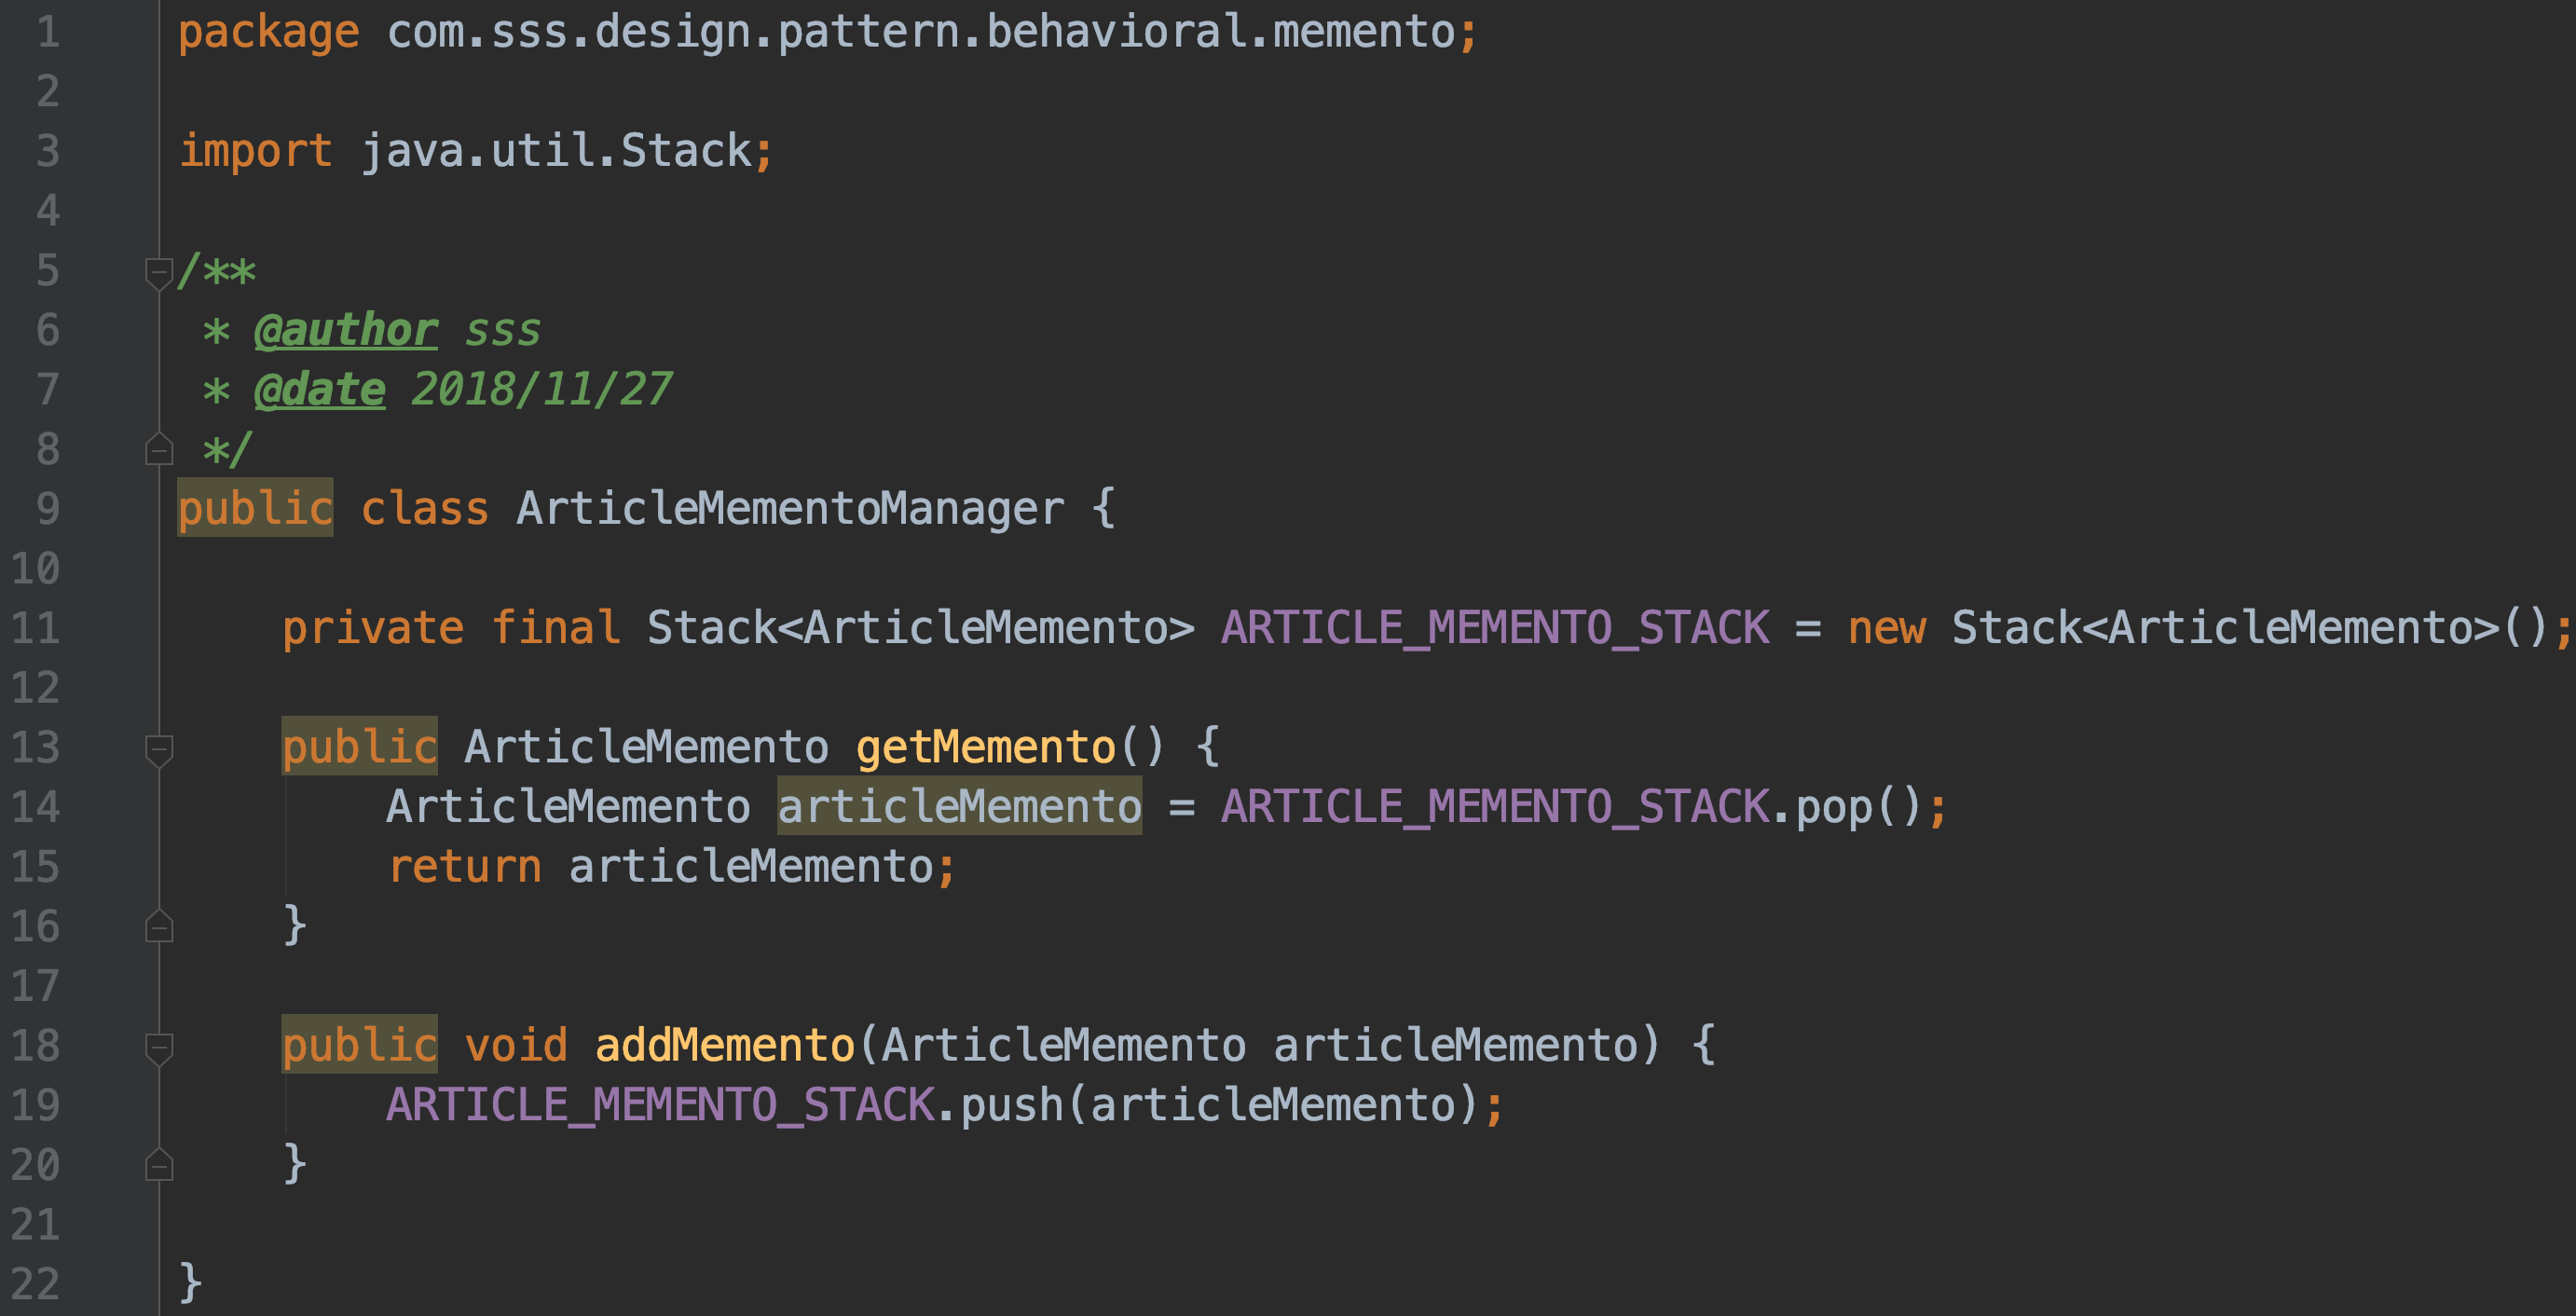Place cursor on ArticleMementoManager class name
2576x1316 pixels.
(x=790, y=509)
